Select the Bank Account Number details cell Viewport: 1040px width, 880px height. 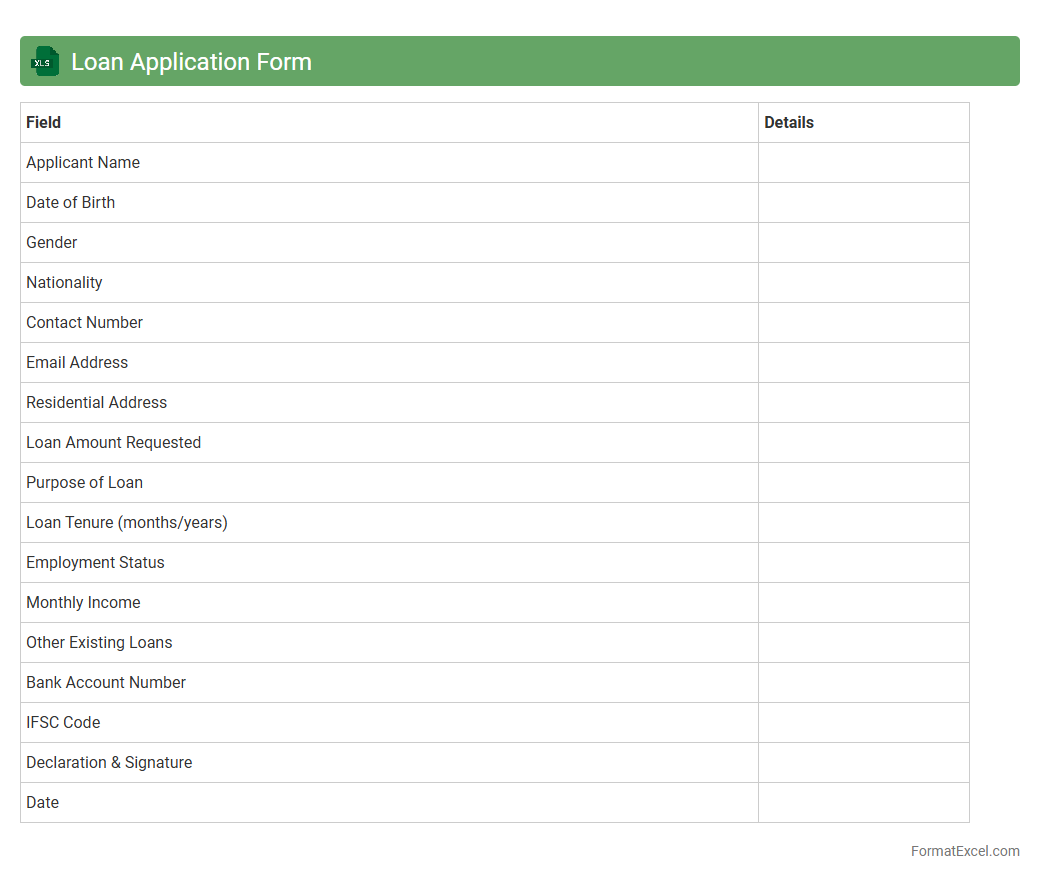[x=863, y=683]
